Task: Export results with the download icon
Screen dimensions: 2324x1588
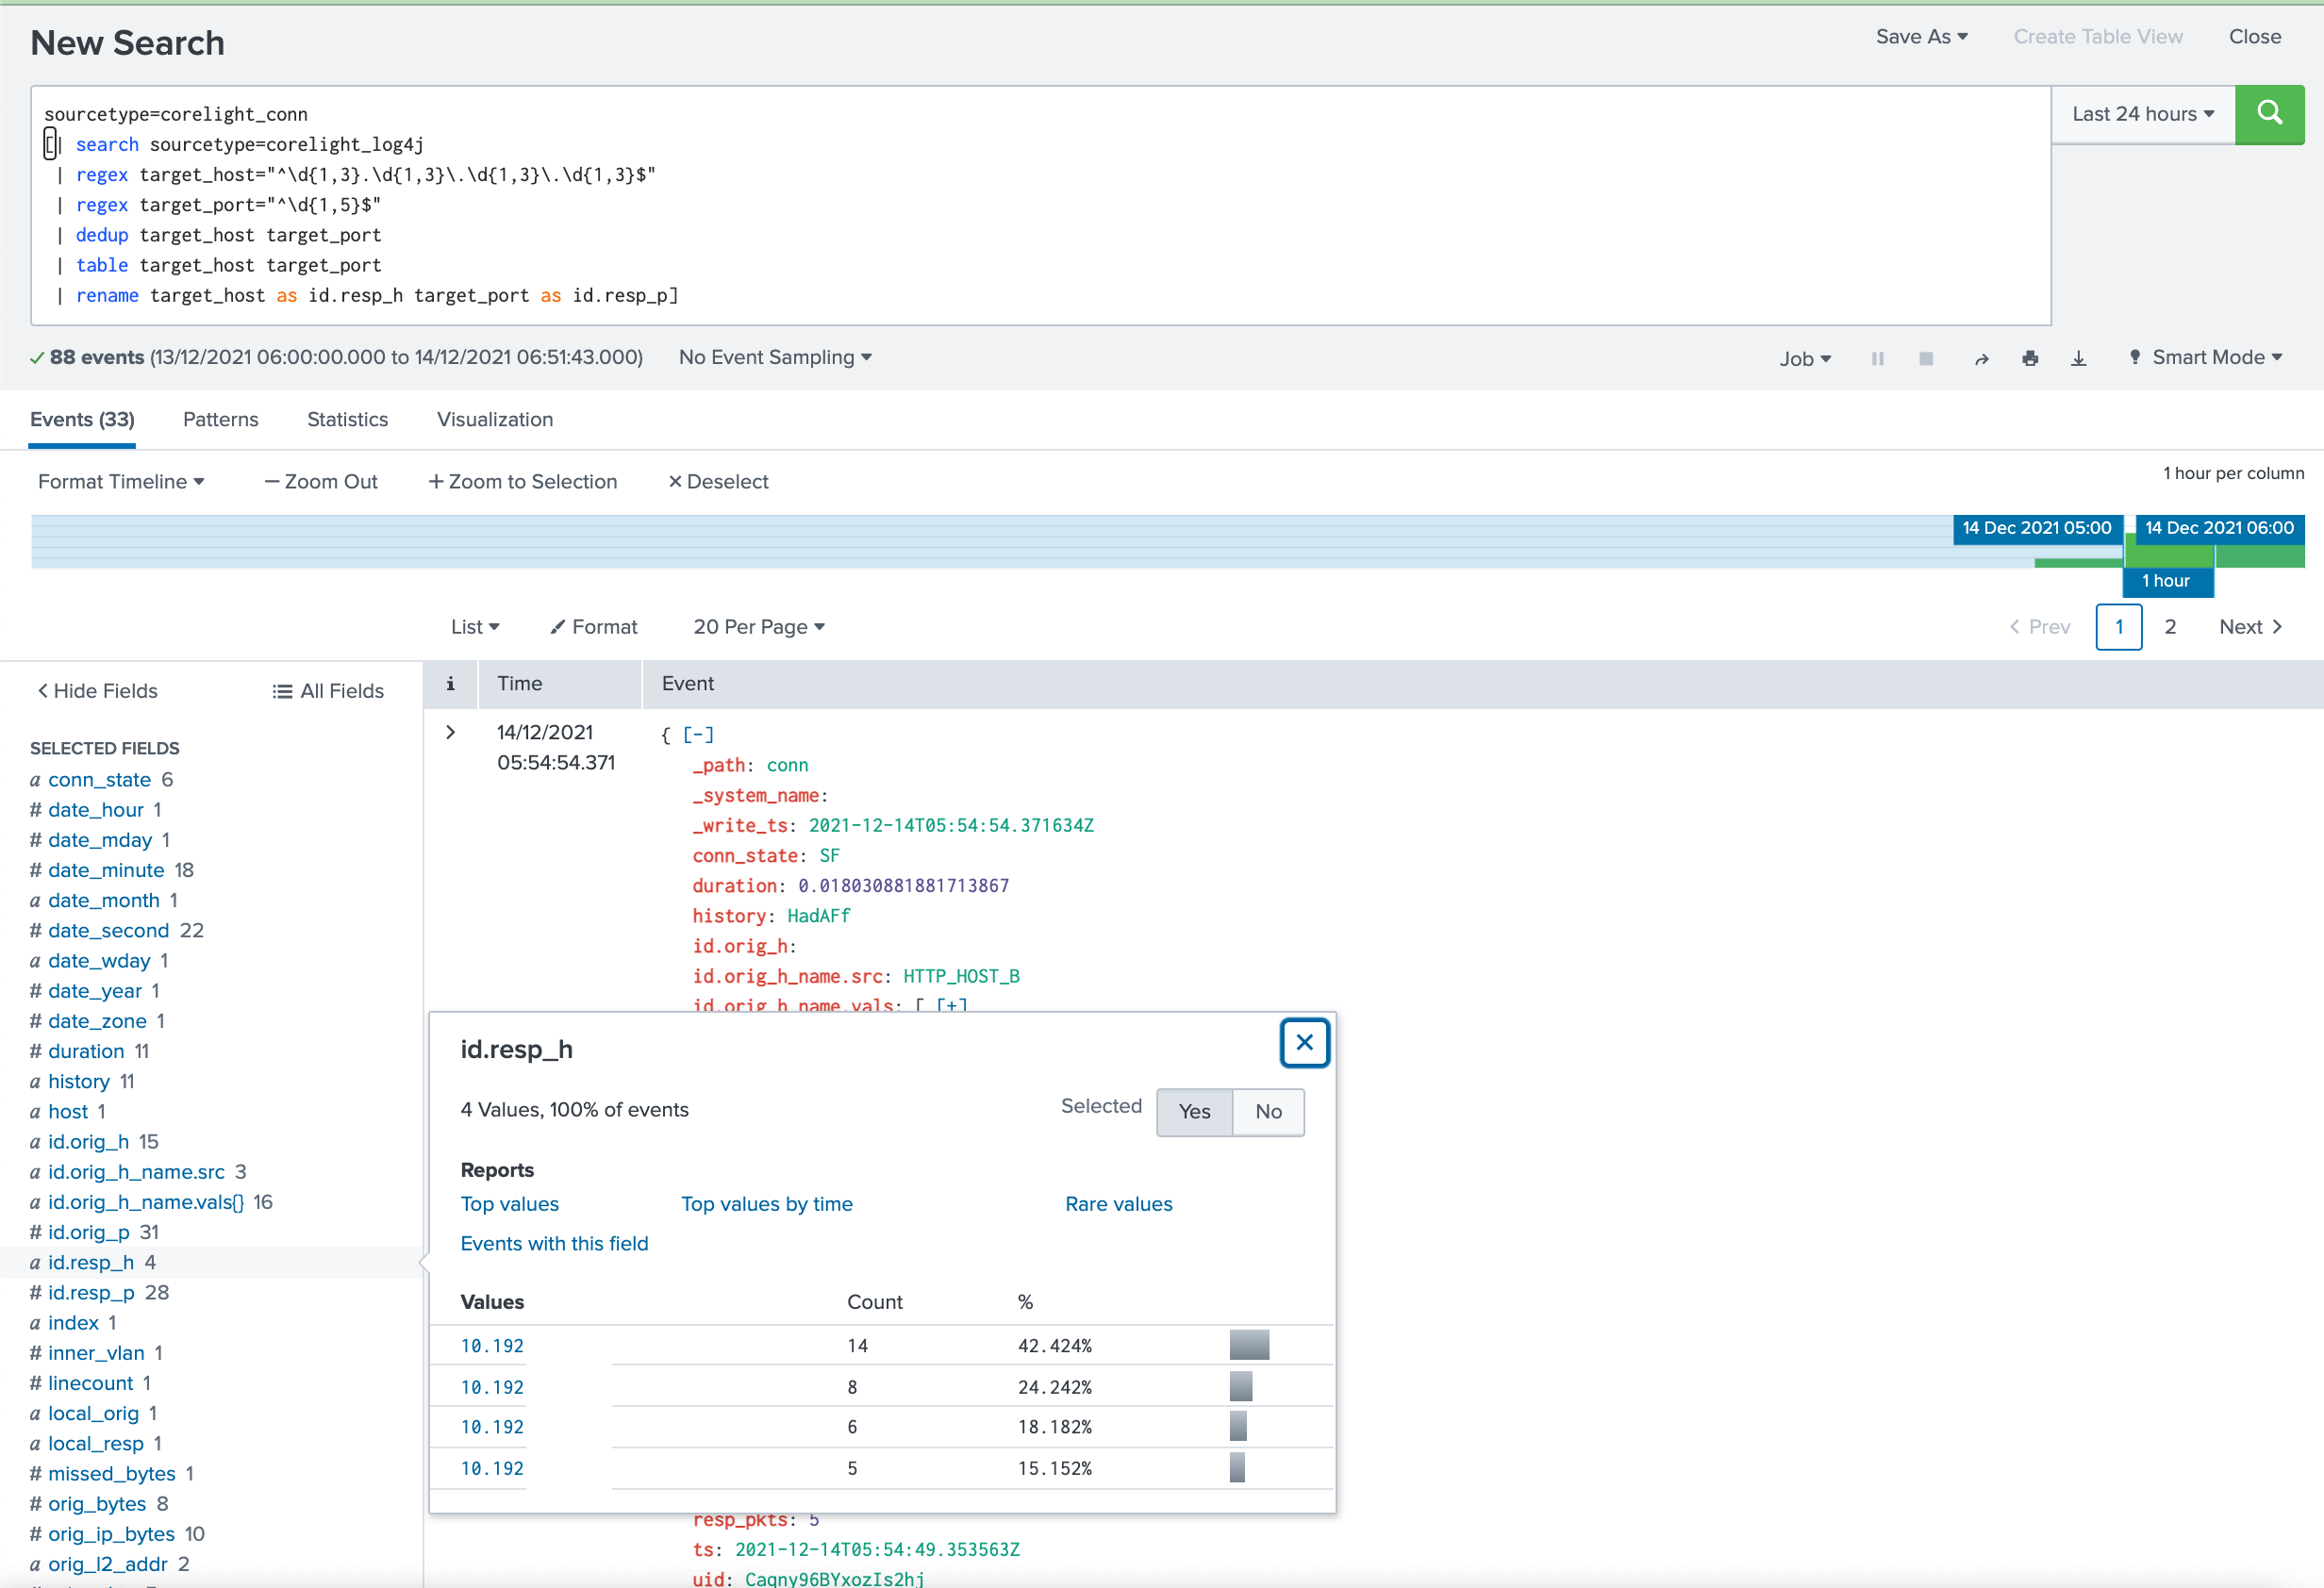Action: [x=2079, y=358]
